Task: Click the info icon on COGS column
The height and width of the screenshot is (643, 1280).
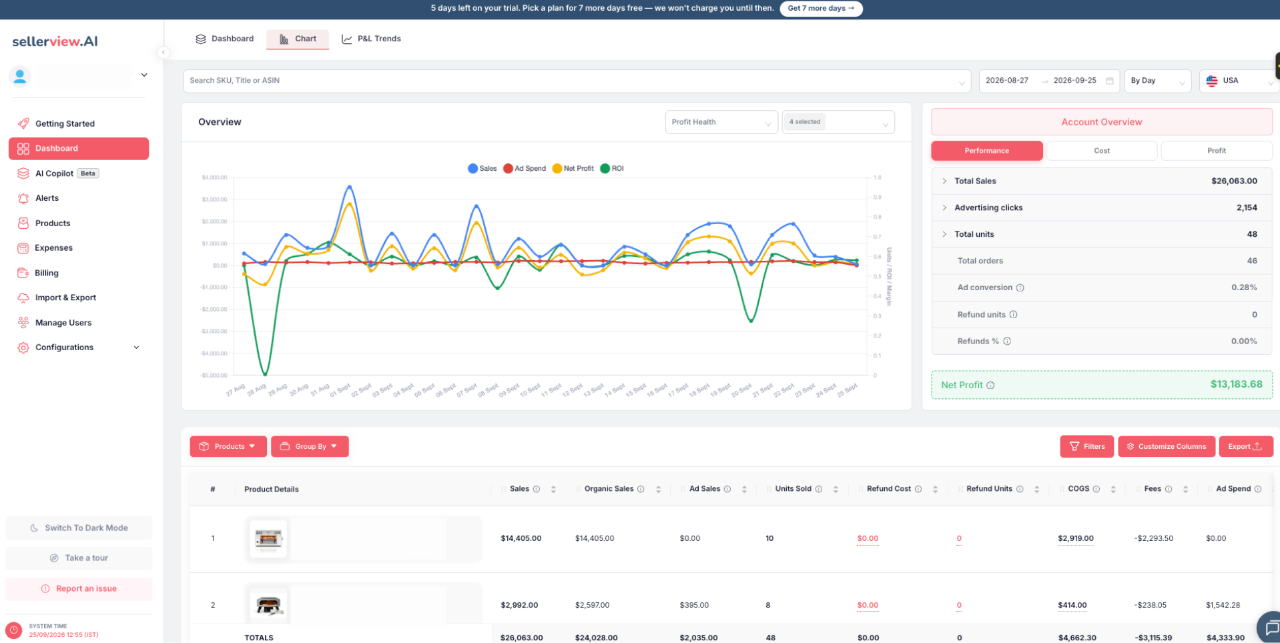Action: click(x=1097, y=489)
